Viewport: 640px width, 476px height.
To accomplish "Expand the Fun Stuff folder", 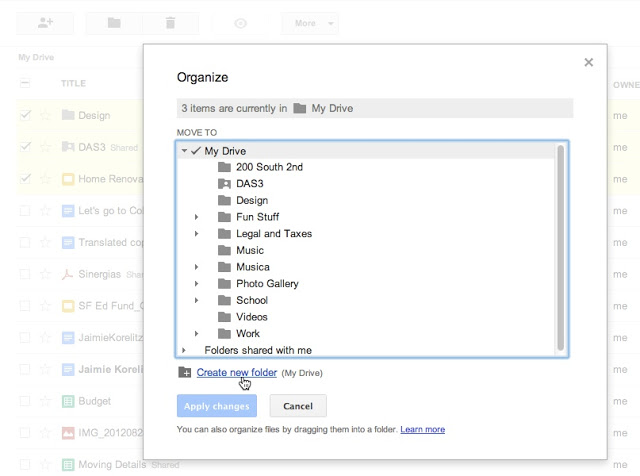I will coord(197,217).
